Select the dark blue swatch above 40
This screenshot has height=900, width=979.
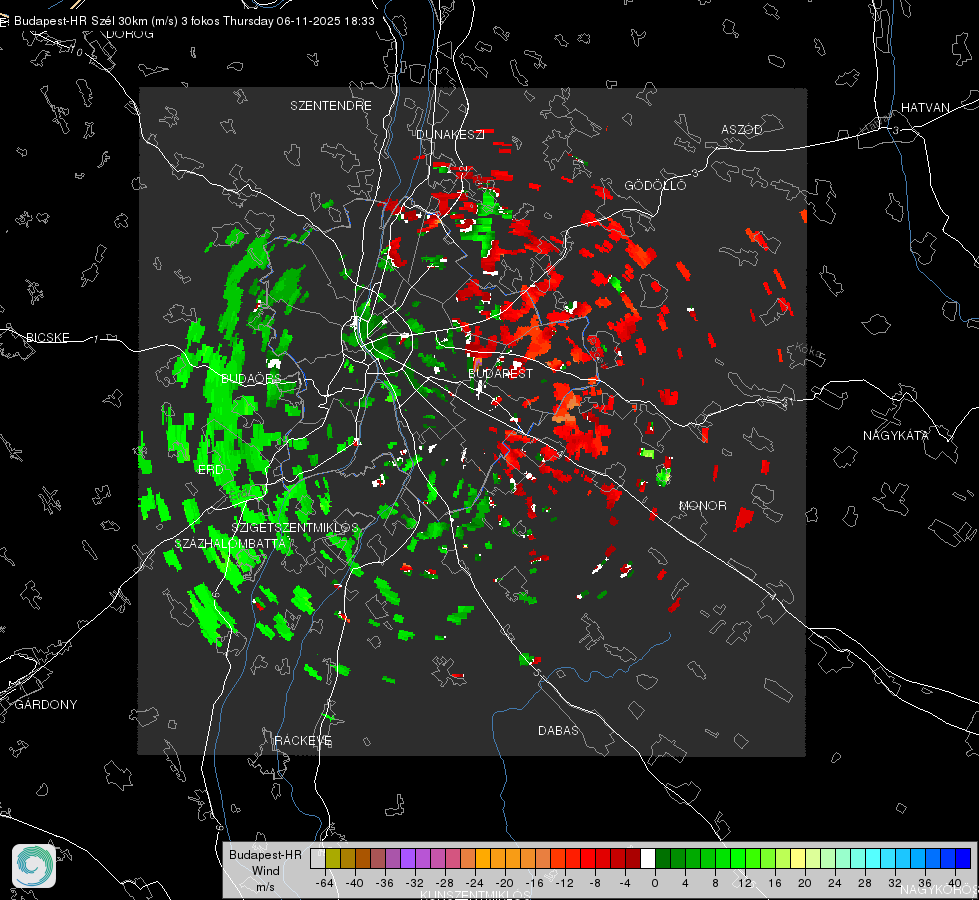coord(963,859)
